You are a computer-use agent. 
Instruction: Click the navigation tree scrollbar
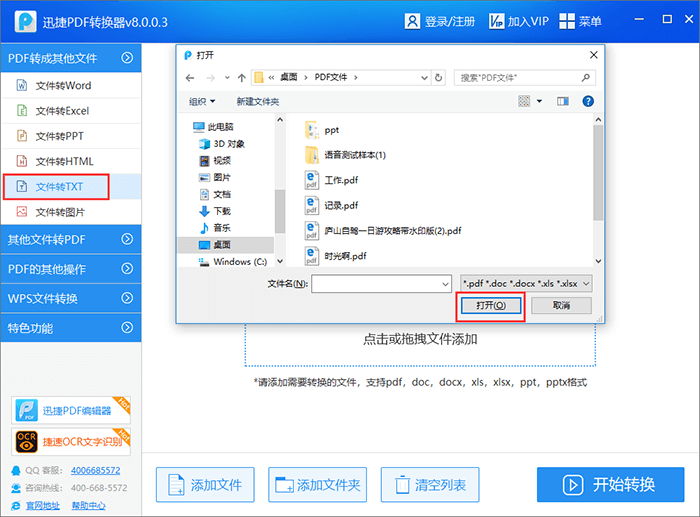280,211
